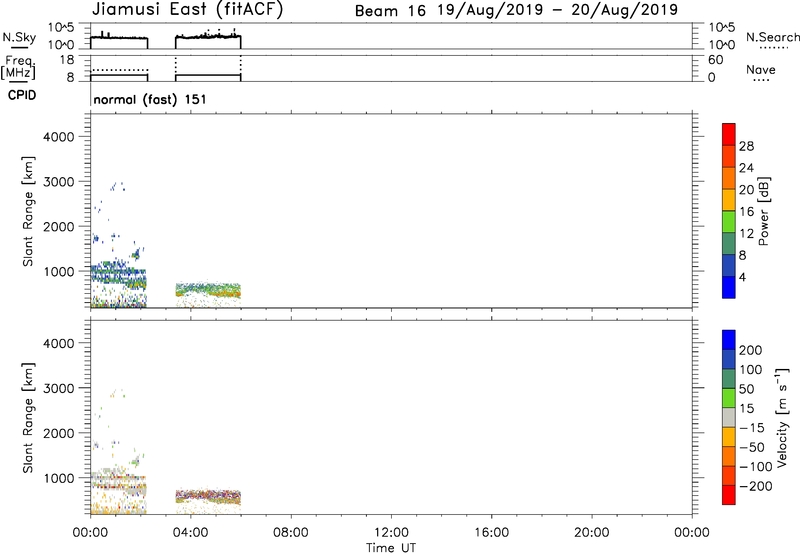Click the '-200' tick on the velocity colorbar
This screenshot has width=800, height=554.
click(x=756, y=486)
